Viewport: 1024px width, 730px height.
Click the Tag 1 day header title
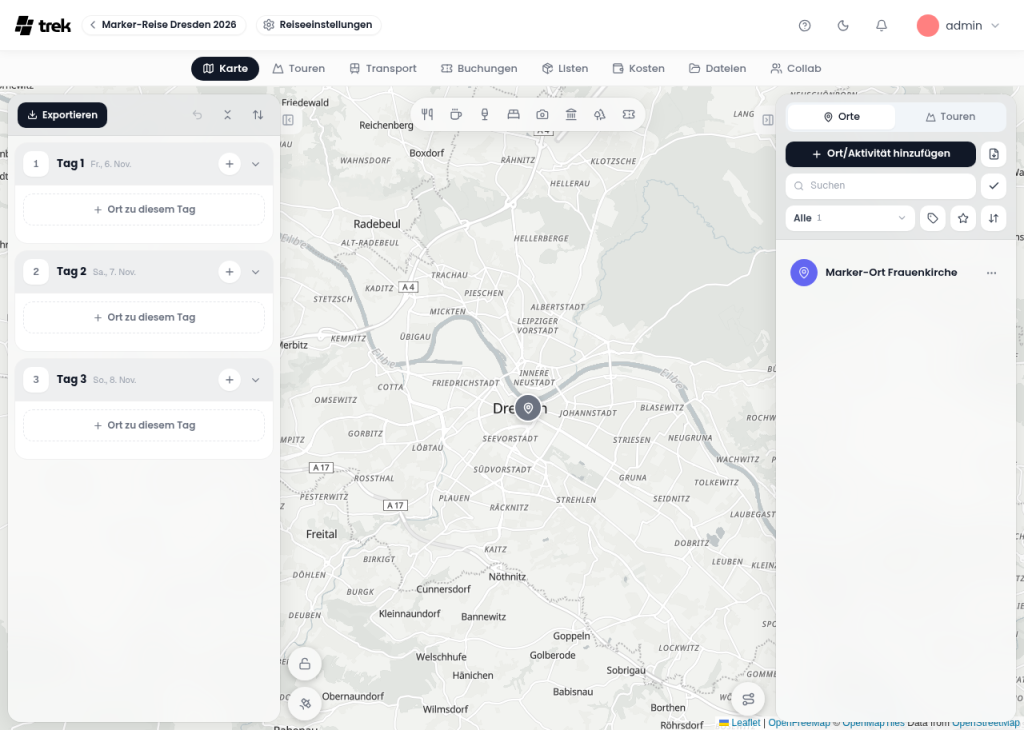tap(71, 164)
